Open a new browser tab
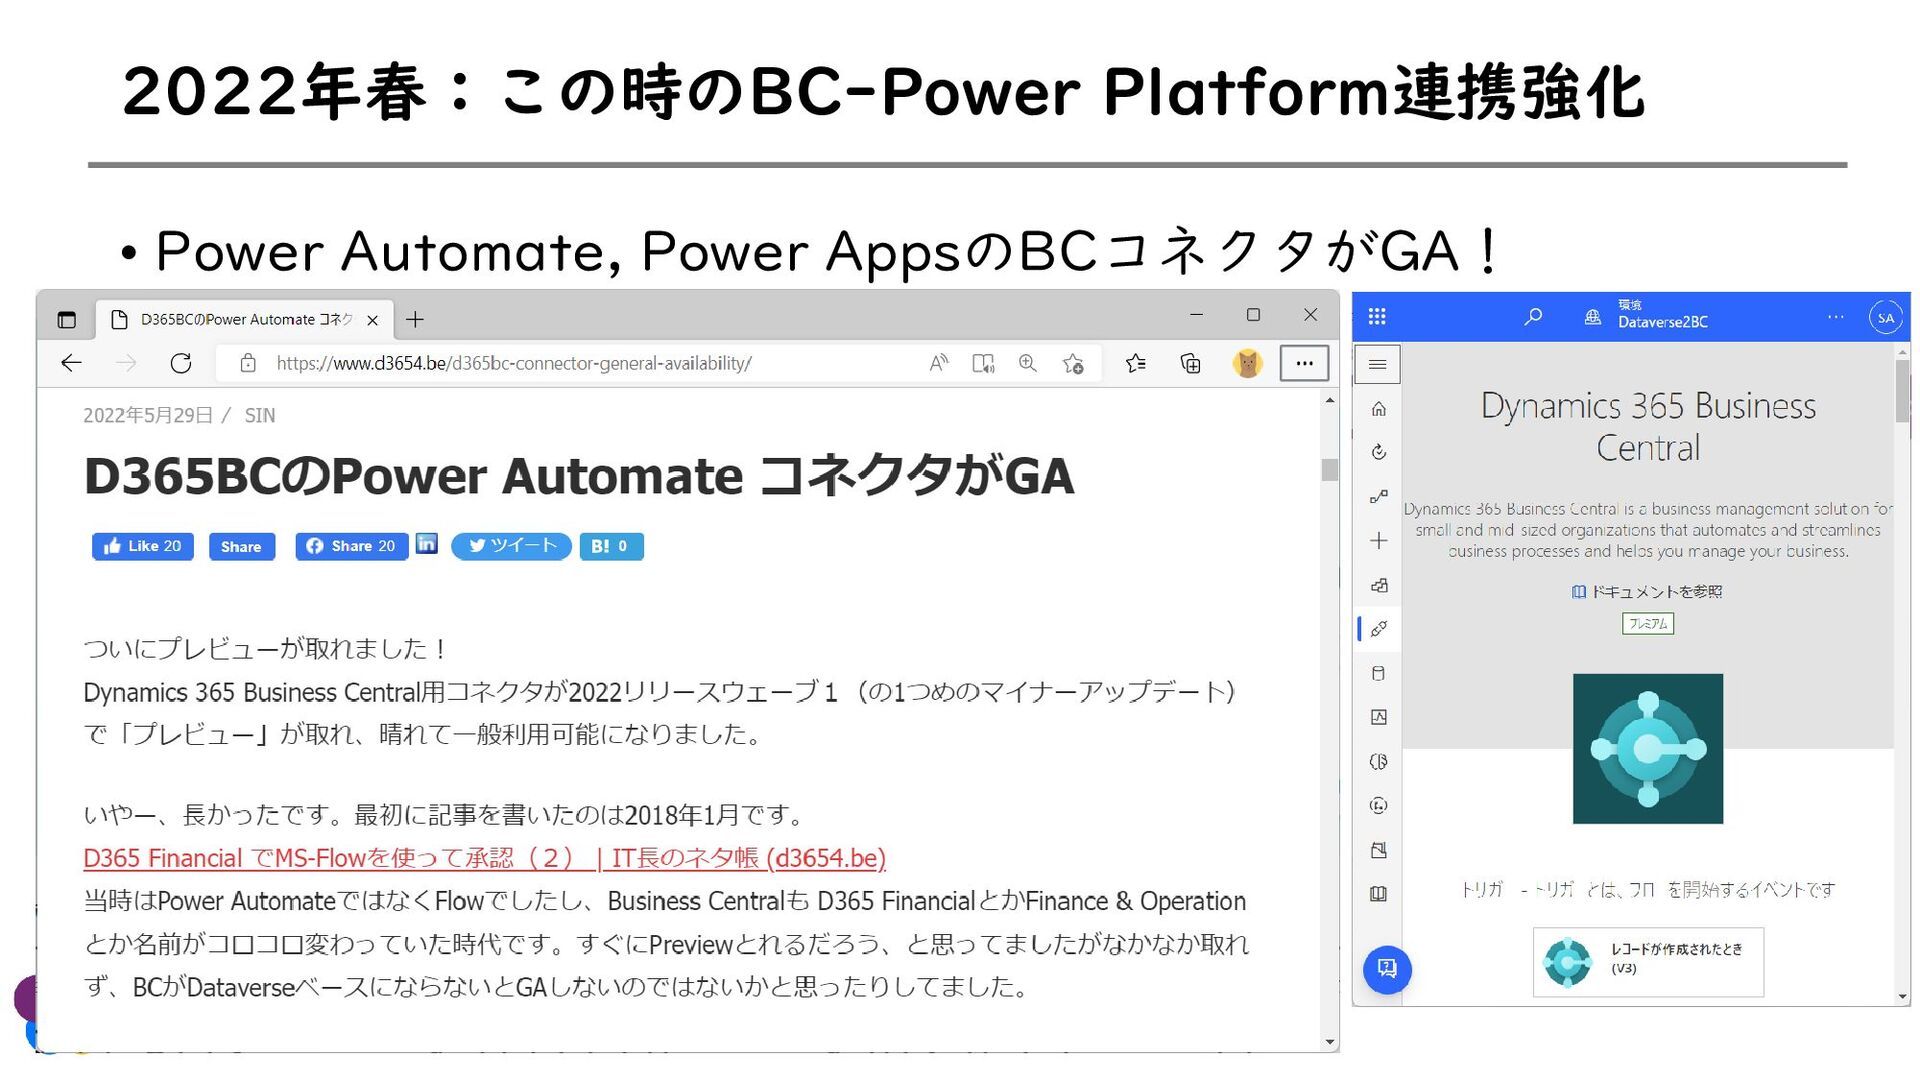The height and width of the screenshot is (1080, 1920). point(415,320)
